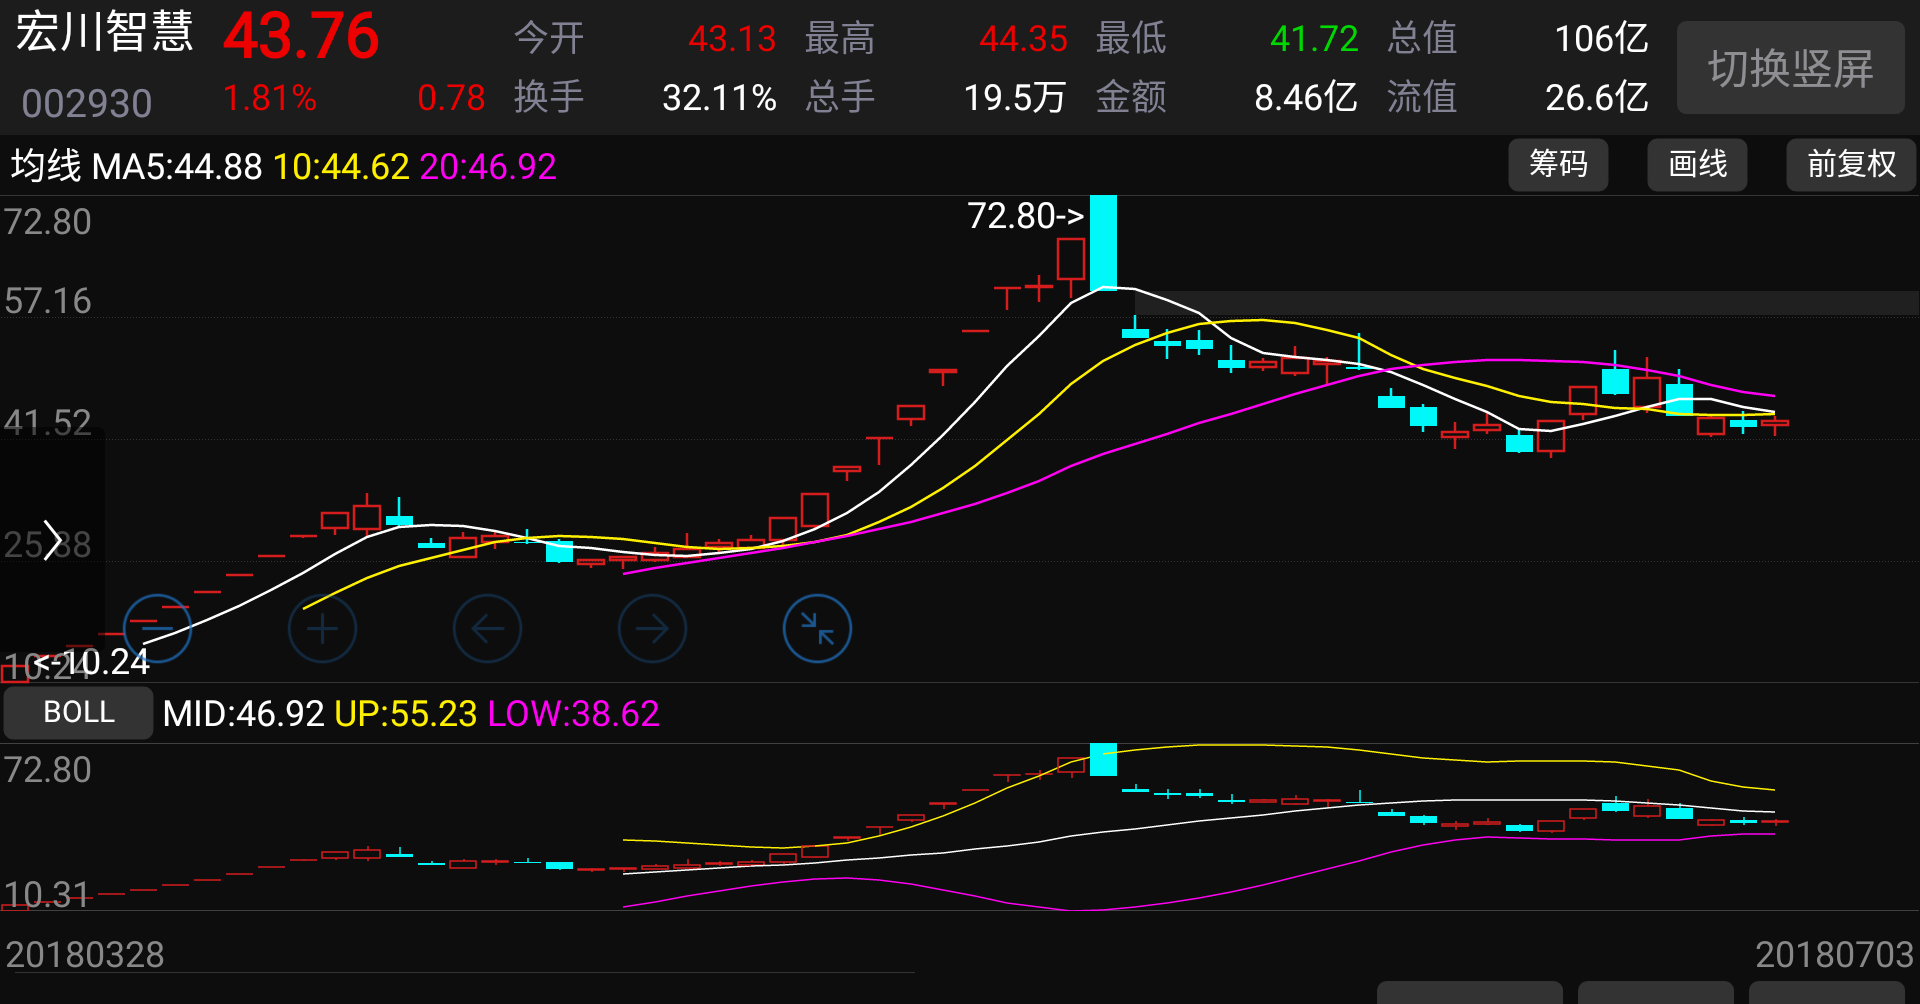
Task: Tap the zoom out minus circle icon
Action: [x=157, y=628]
